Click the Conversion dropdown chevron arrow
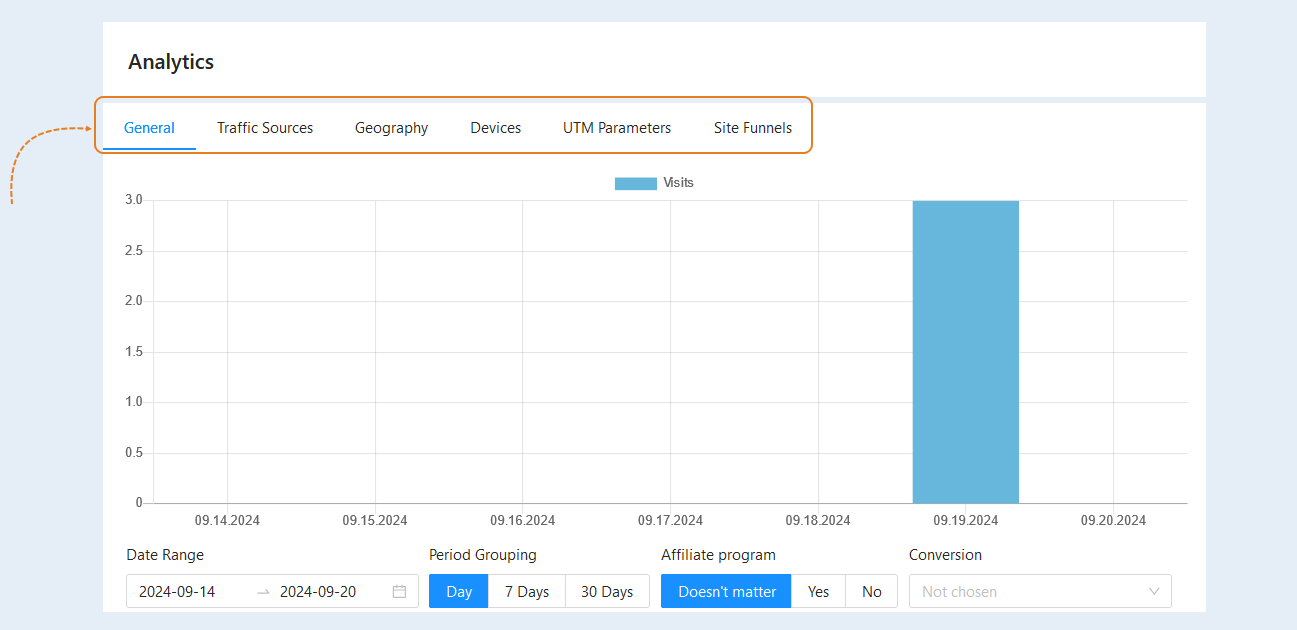1297x630 pixels. (x=1155, y=592)
